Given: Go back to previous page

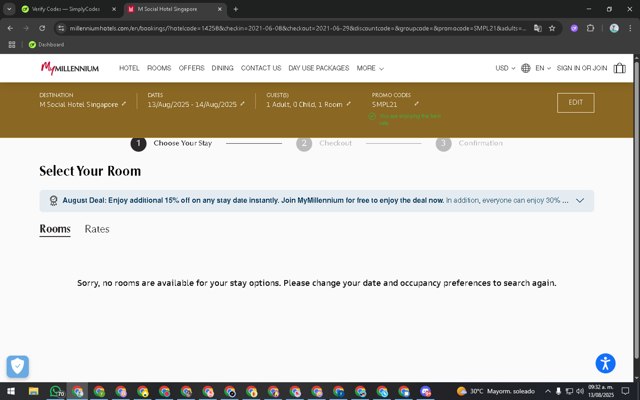Looking at the screenshot, I should pos(10,28).
